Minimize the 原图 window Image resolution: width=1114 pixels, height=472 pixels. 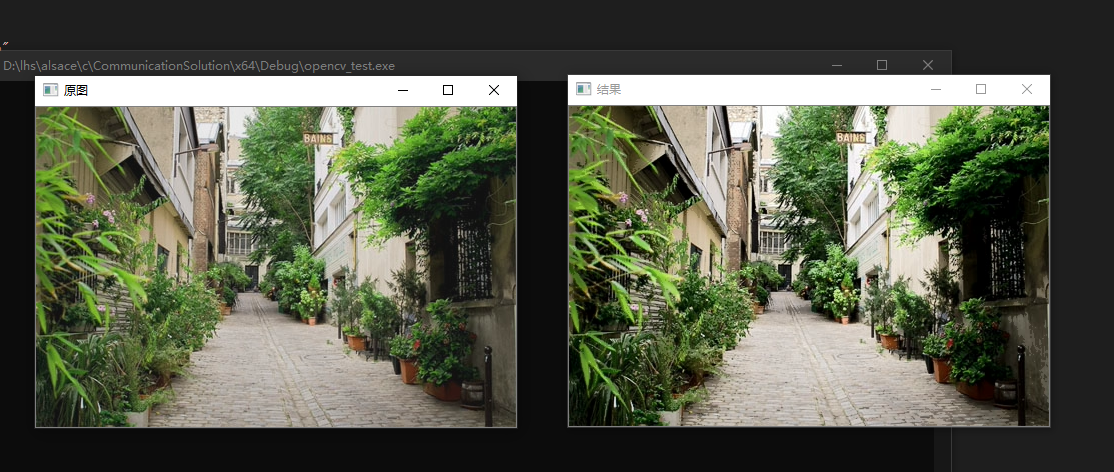point(403,90)
